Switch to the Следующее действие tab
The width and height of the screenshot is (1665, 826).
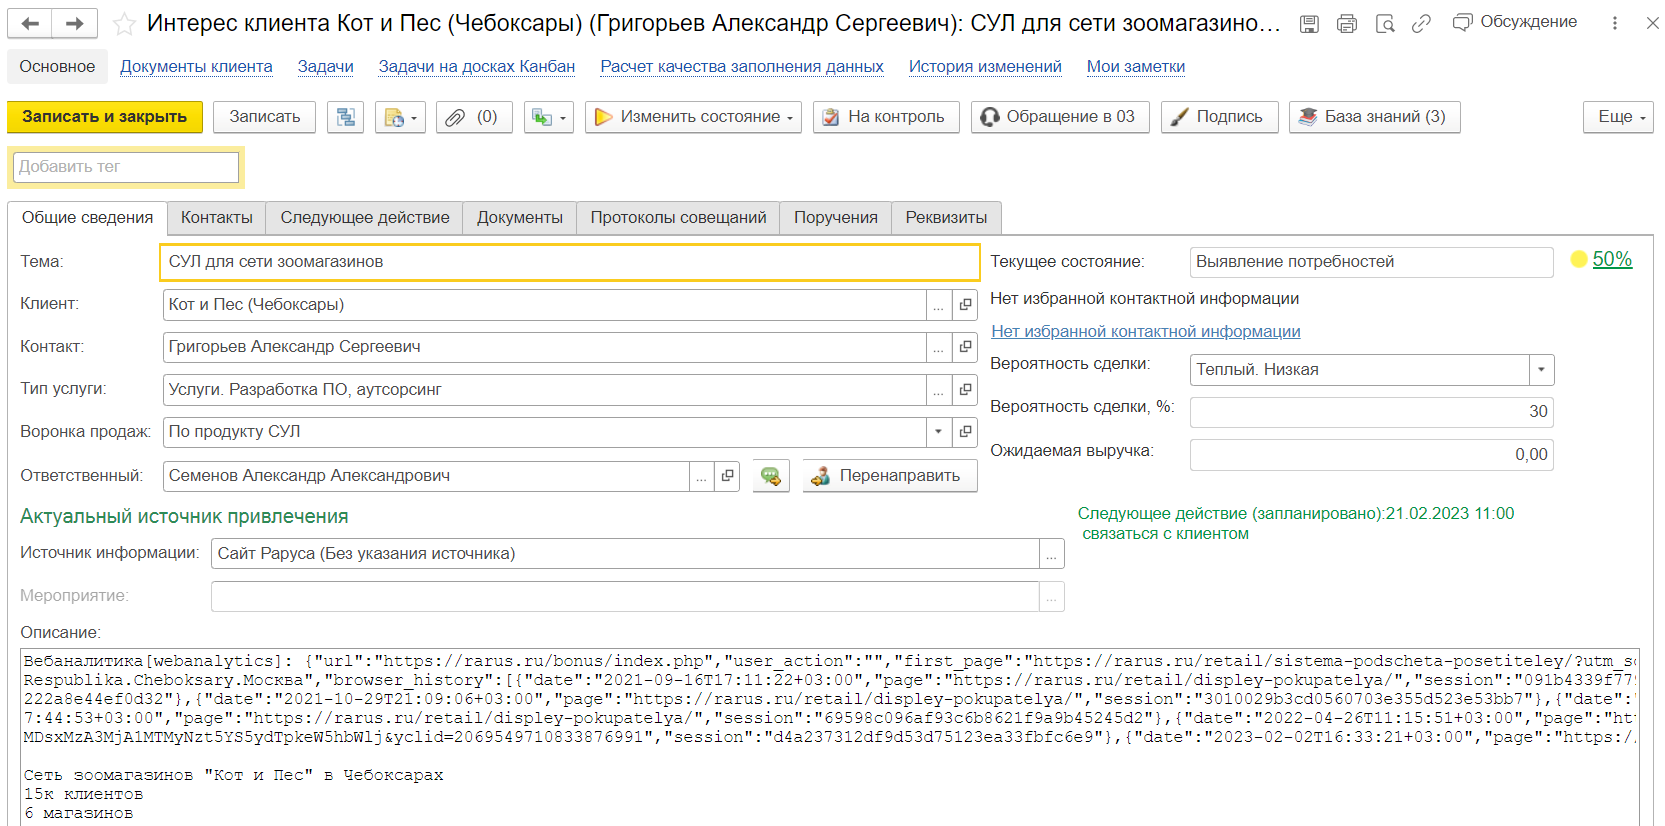(365, 218)
